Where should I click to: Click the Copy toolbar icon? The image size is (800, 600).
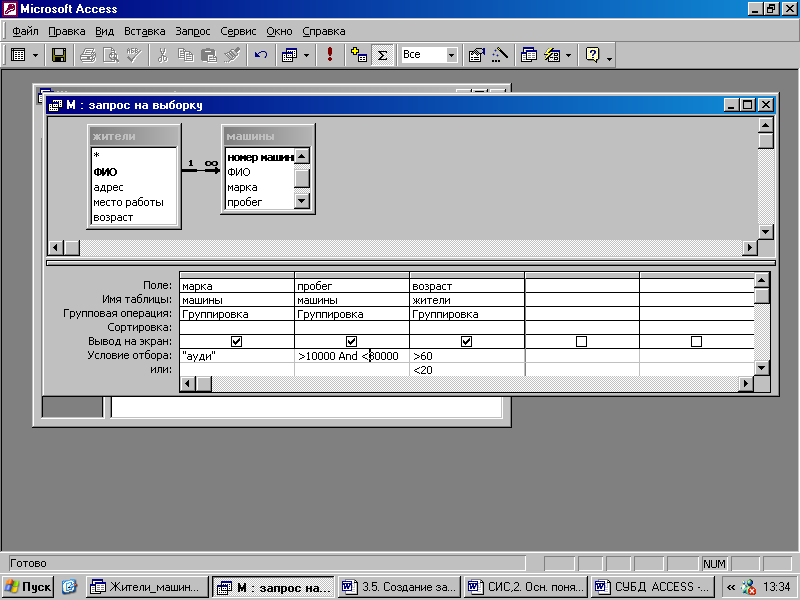[x=186, y=55]
